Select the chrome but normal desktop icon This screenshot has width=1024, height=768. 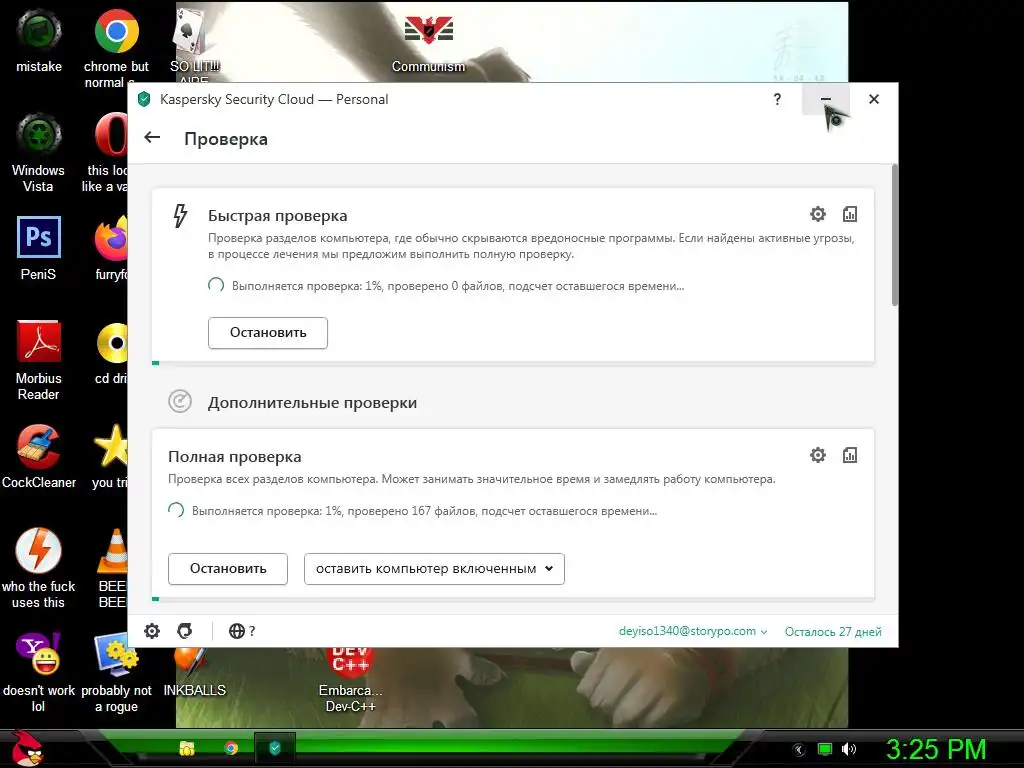tap(116, 49)
